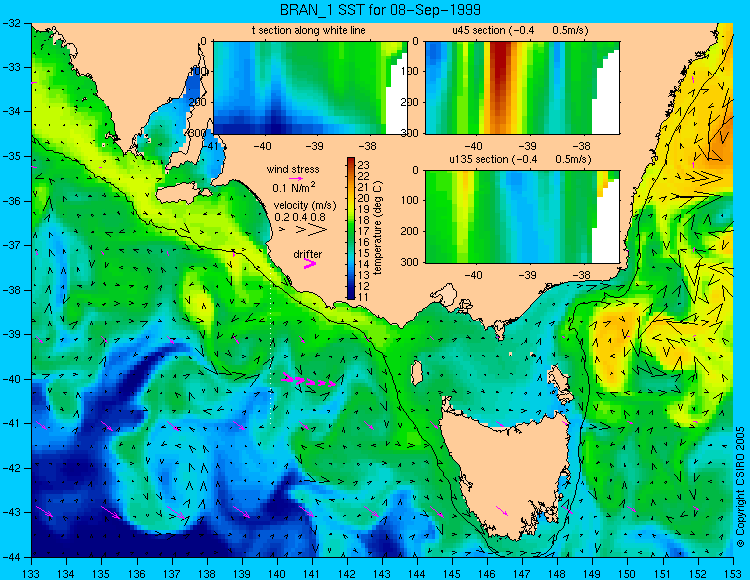Screen dimensions: 750x580
Task: Click latitude label -34 on the left axis
Action: coord(12,112)
